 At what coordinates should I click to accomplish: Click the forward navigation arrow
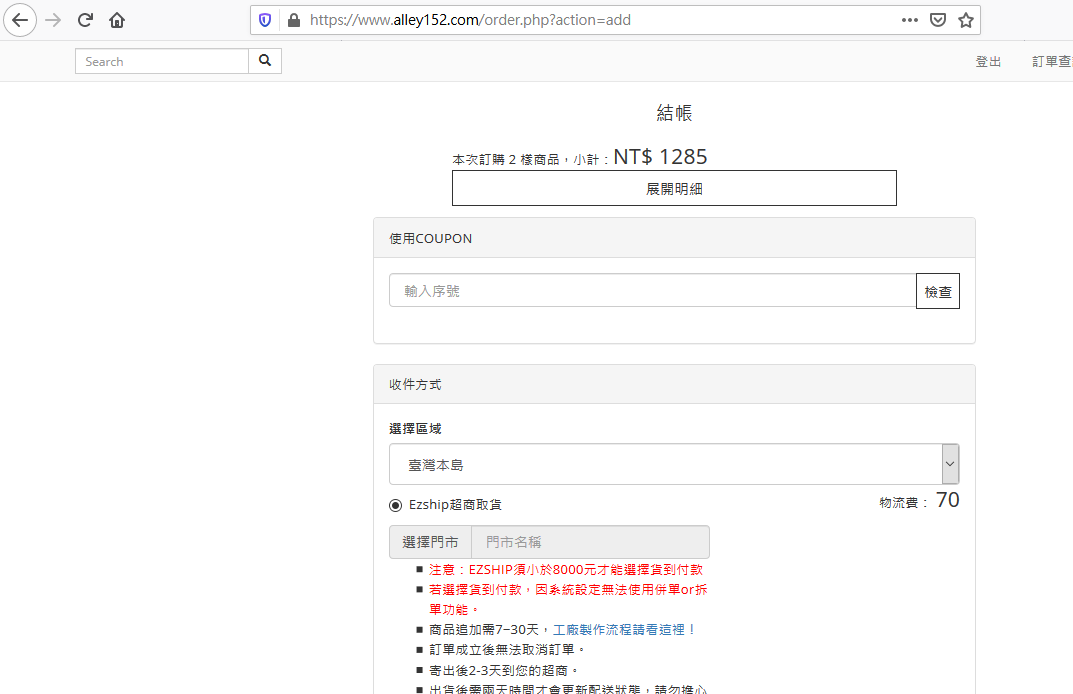point(53,20)
